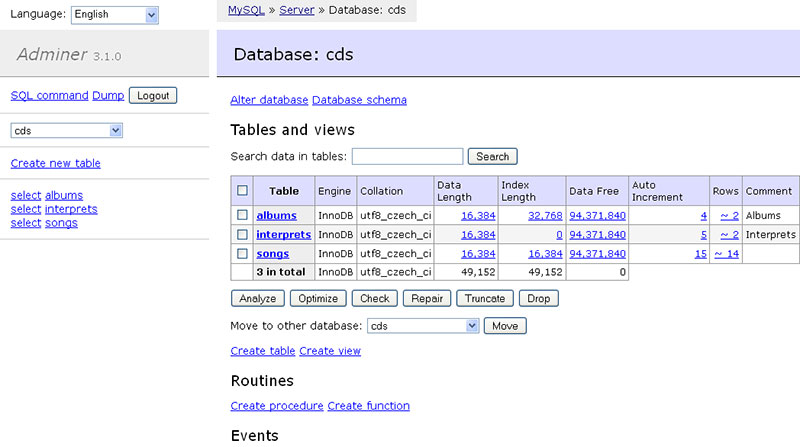
Task: Click albums Data Free value 94,371,840
Action: click(x=597, y=215)
